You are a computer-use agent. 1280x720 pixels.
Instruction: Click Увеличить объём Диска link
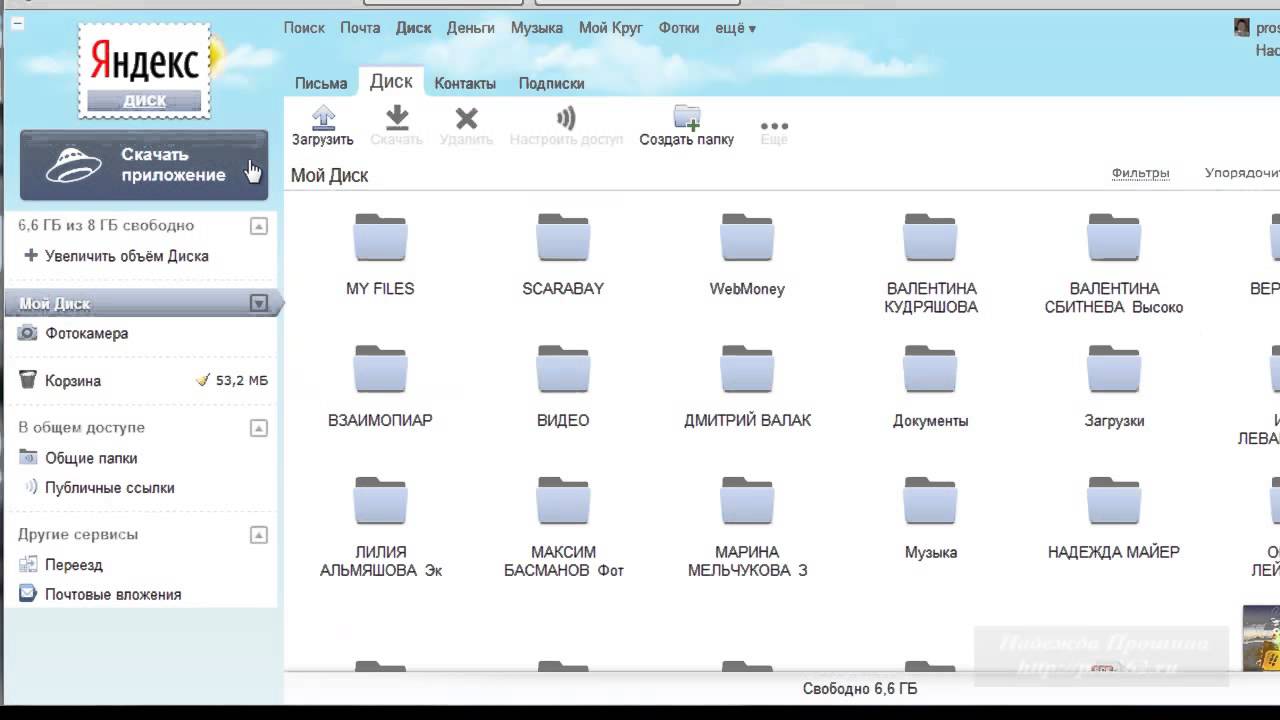(127, 256)
